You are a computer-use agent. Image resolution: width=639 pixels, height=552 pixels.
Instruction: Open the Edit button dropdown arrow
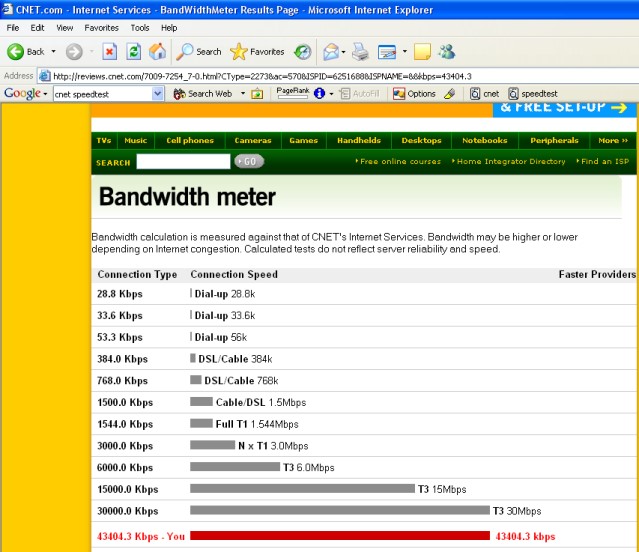tap(405, 52)
